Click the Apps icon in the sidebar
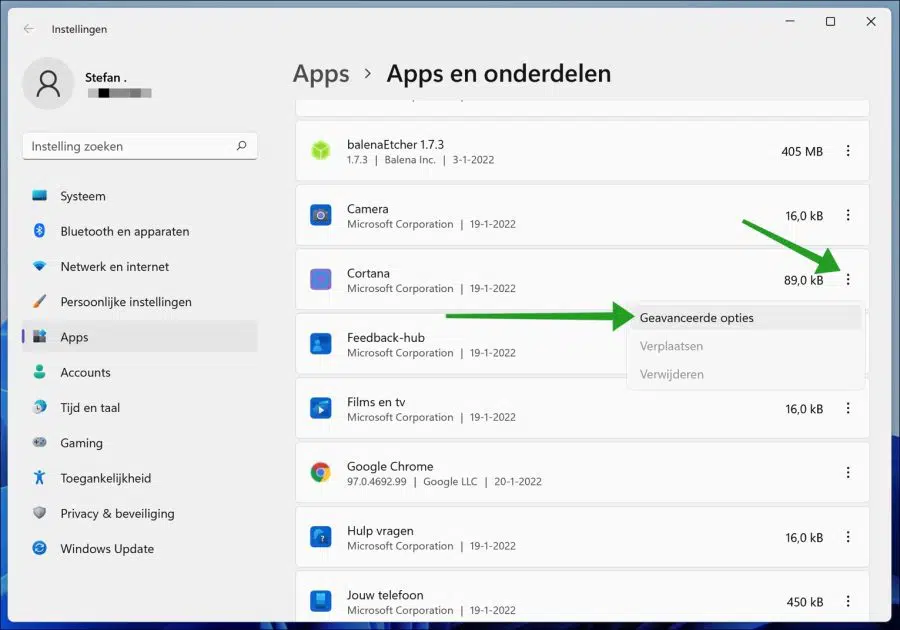The image size is (900, 630). click(40, 336)
